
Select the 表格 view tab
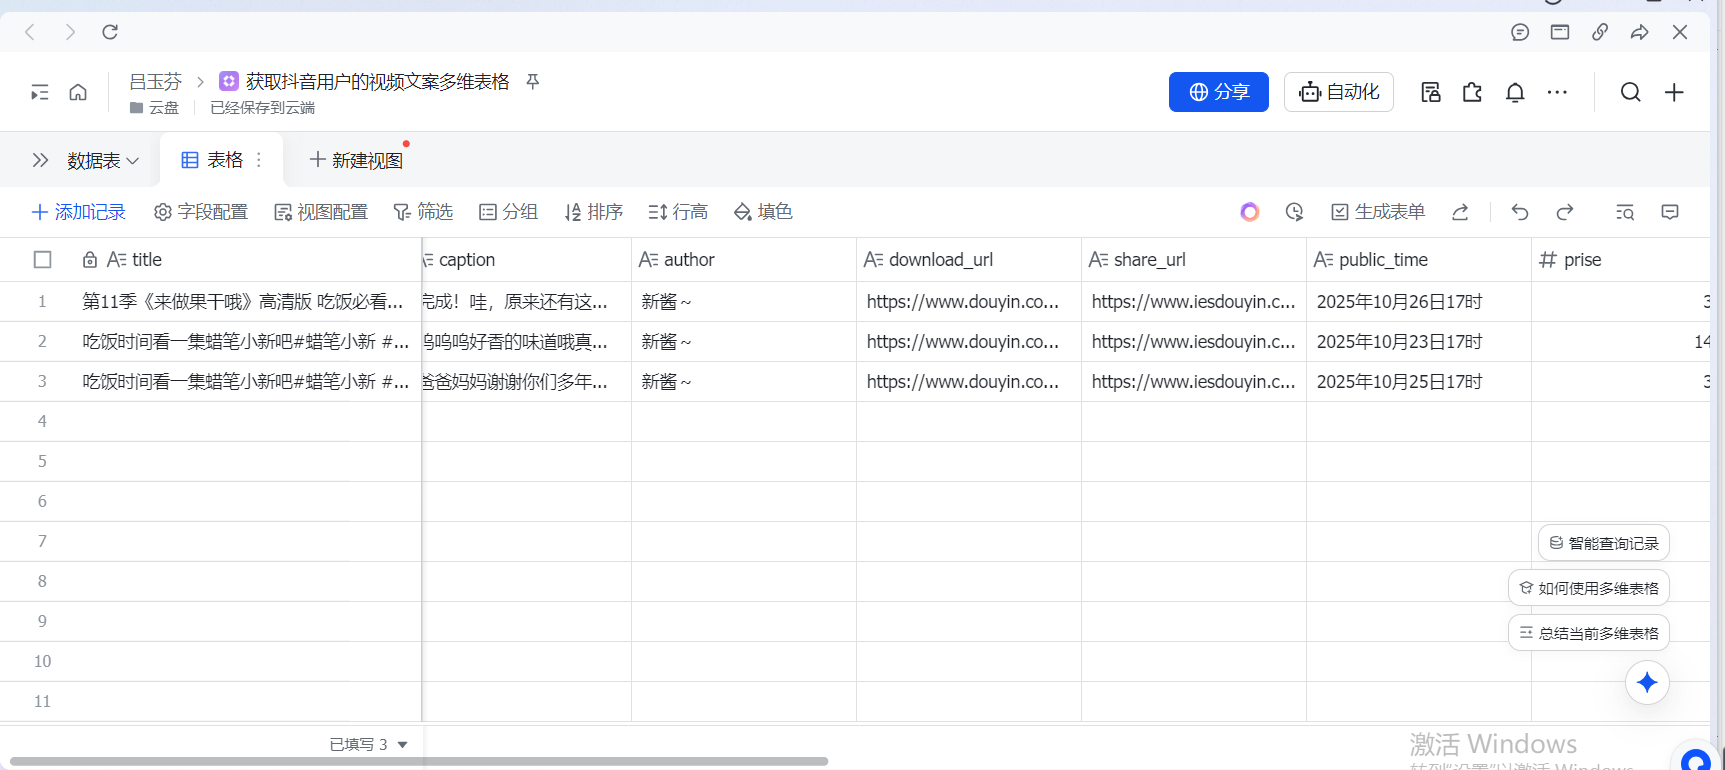(x=213, y=160)
